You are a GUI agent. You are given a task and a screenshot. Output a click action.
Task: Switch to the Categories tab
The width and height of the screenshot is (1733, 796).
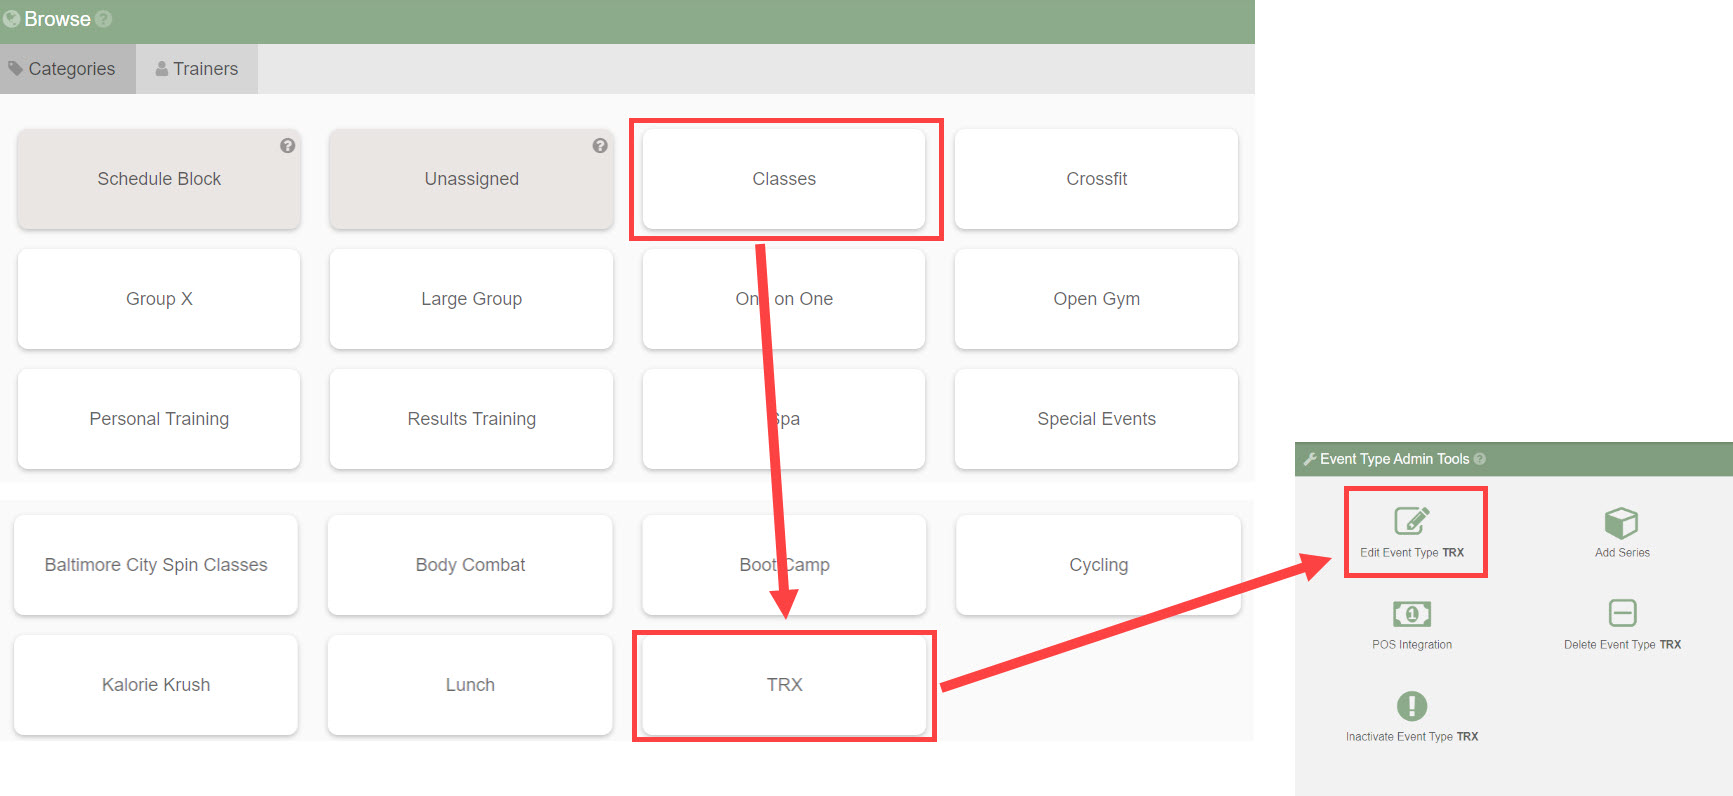coord(68,69)
